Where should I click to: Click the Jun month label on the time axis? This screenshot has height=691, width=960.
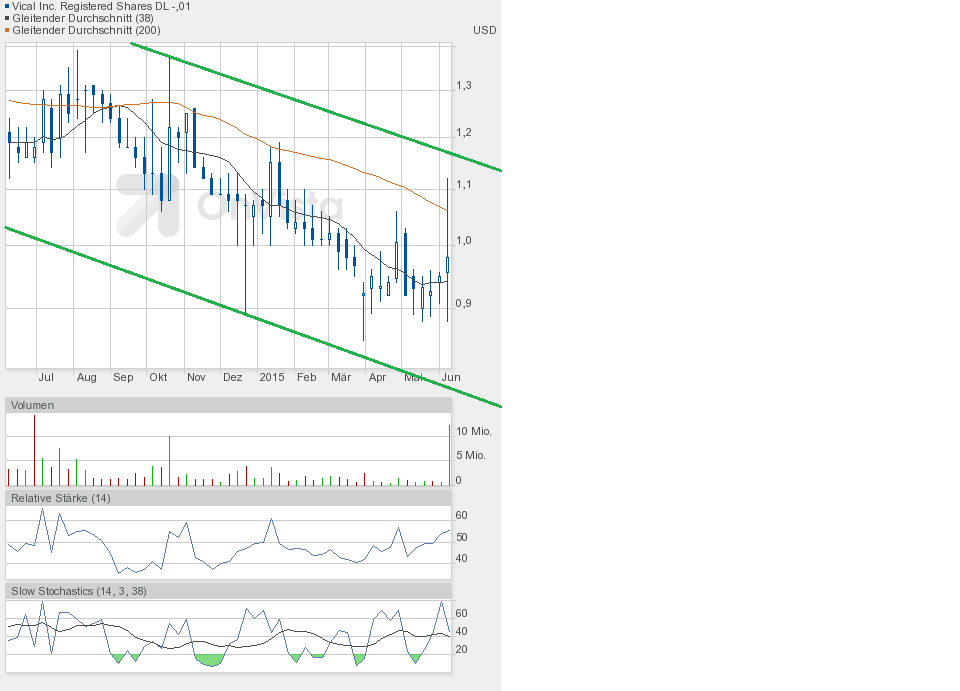pos(450,377)
